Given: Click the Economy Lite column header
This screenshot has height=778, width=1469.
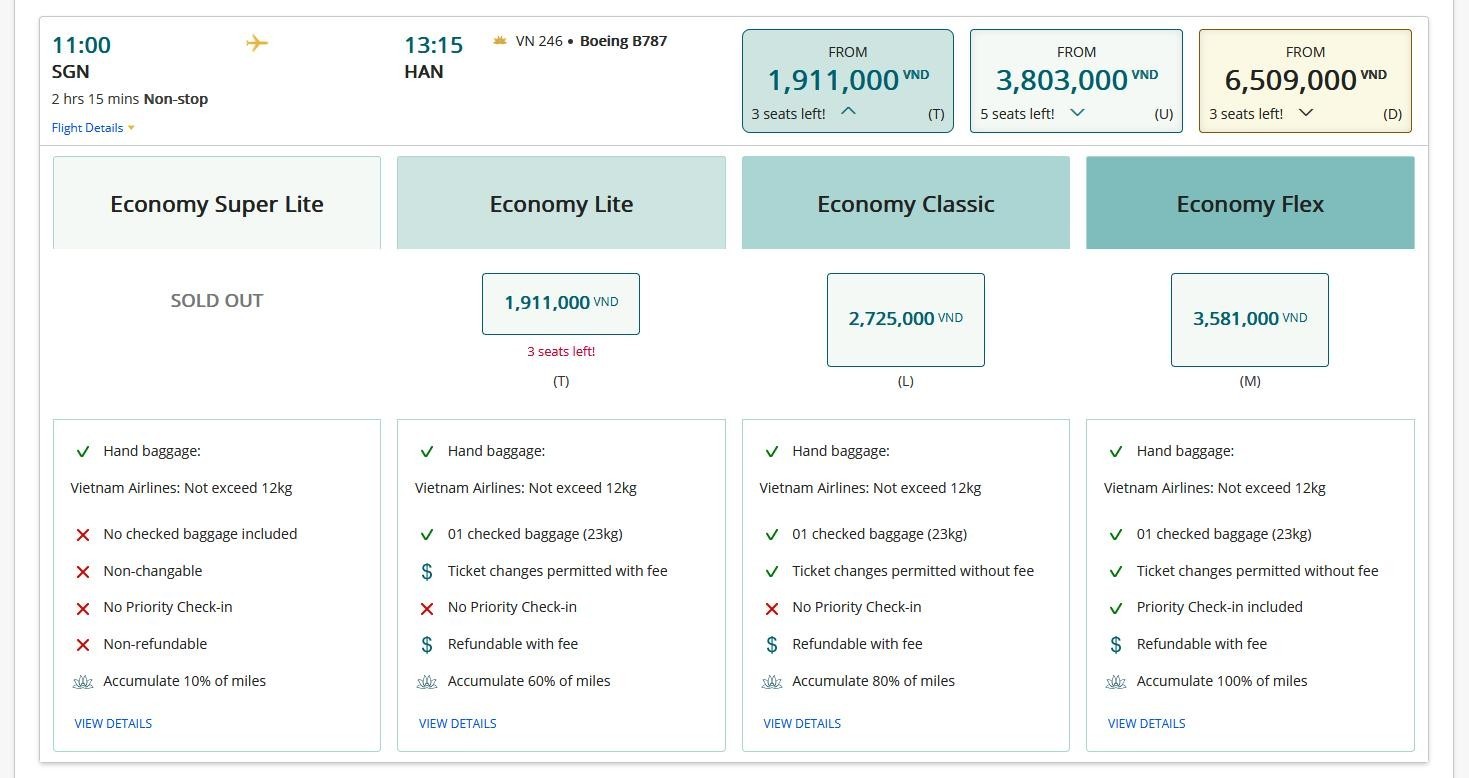Looking at the screenshot, I should click(x=561, y=204).
